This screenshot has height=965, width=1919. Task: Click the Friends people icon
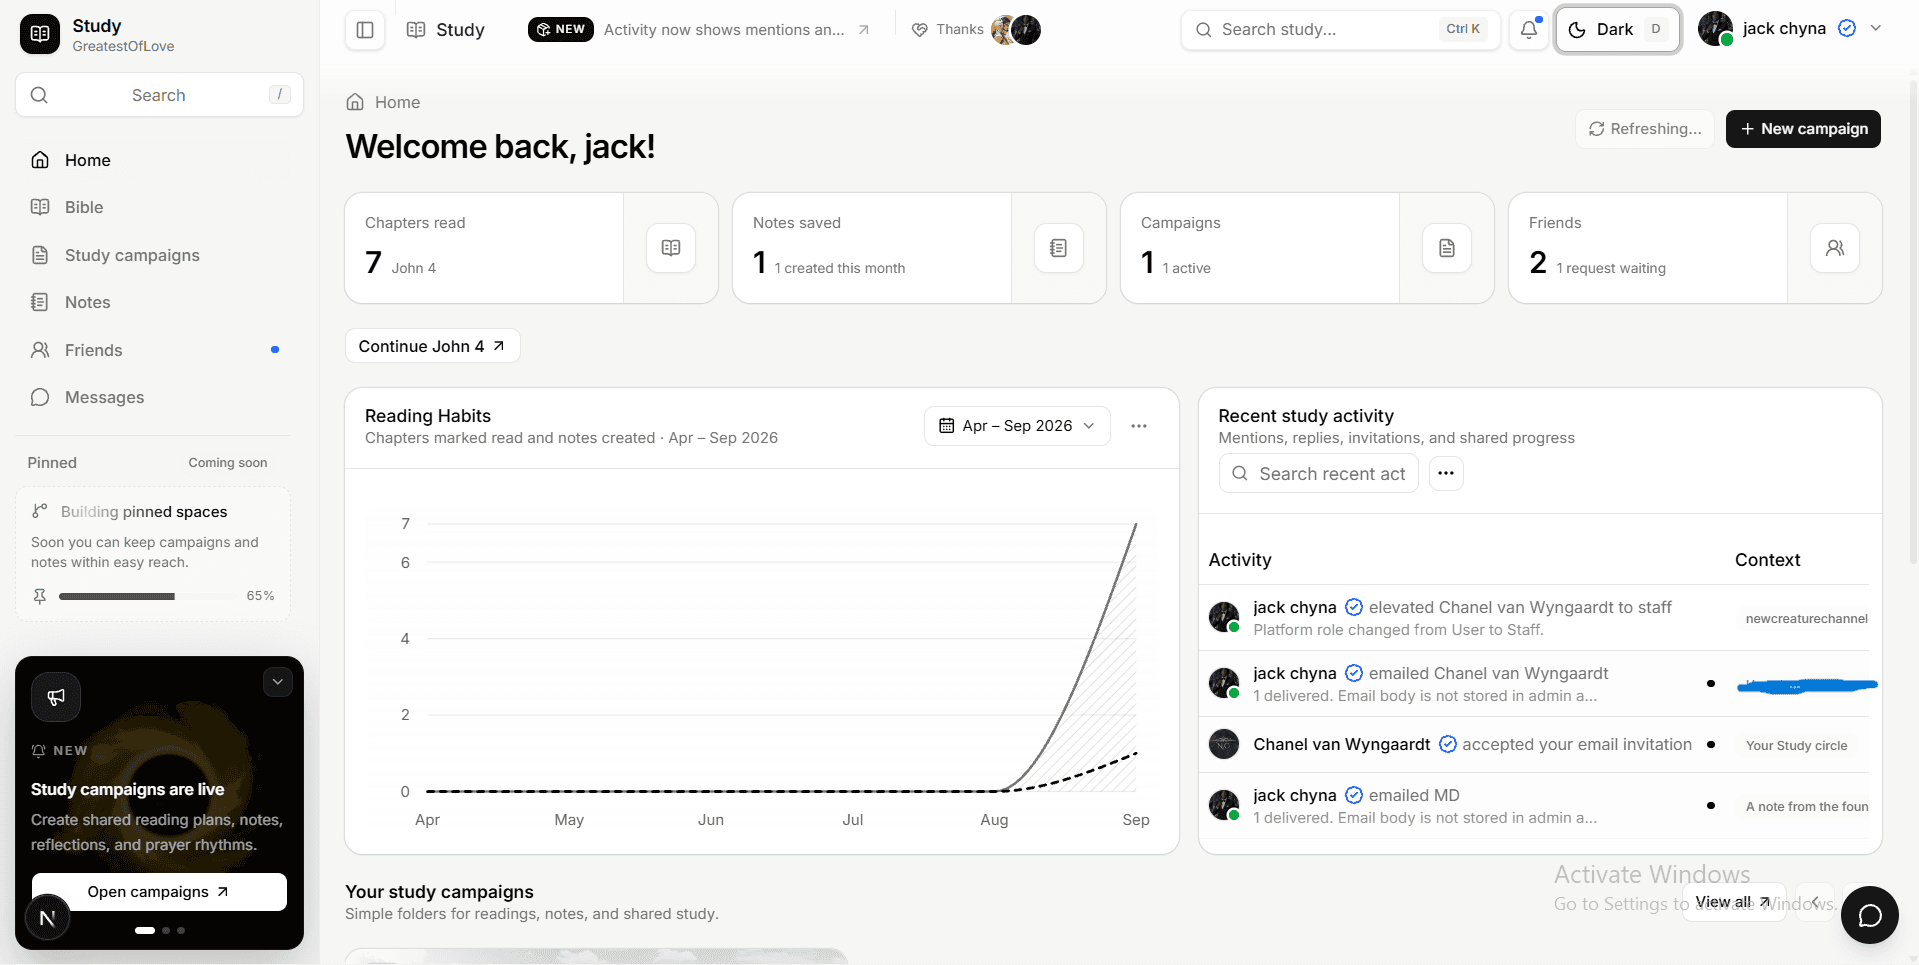tap(1835, 248)
